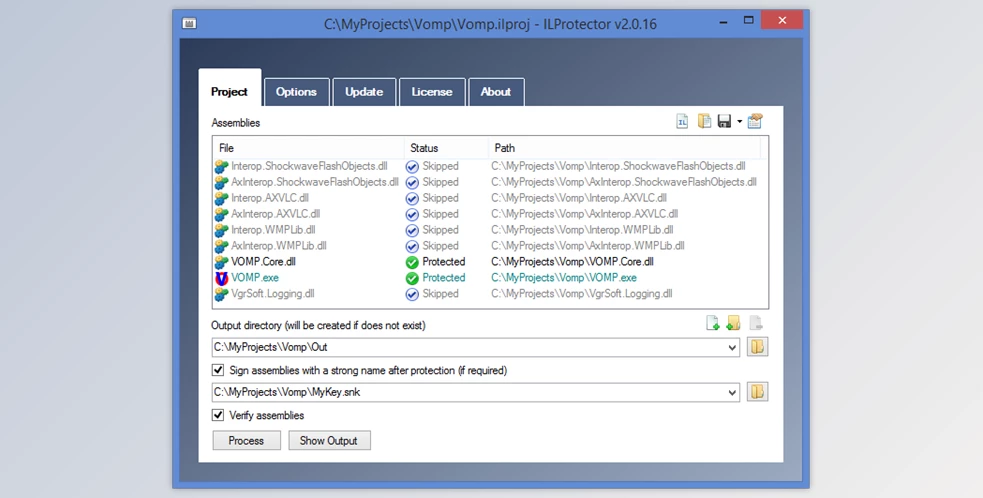983x498 pixels.
Task: Sort by the Status column header
Action: [446, 148]
